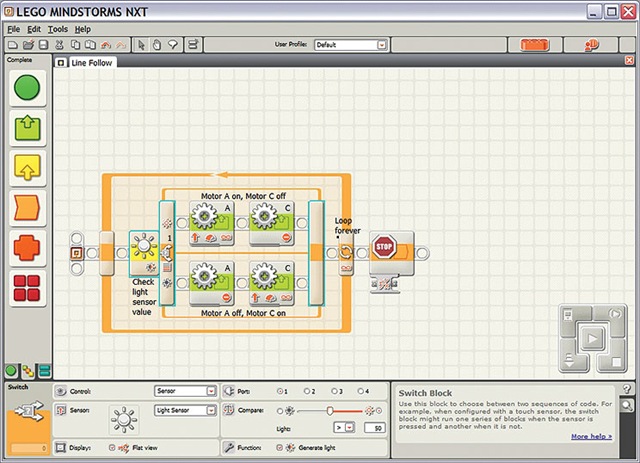Select the Pan hand tool in toolbar
This screenshot has height=463, width=640.
click(x=157, y=45)
